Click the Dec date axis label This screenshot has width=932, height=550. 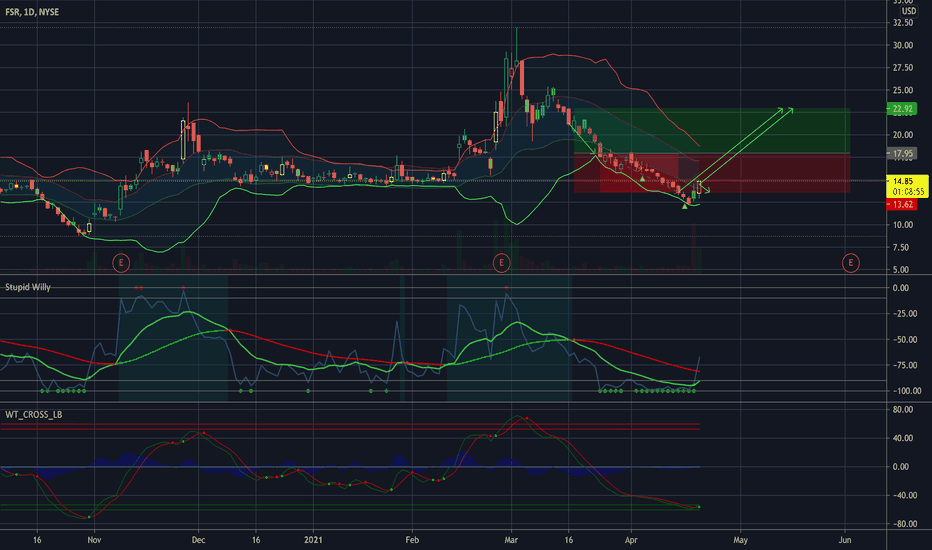pyautogui.click(x=198, y=540)
